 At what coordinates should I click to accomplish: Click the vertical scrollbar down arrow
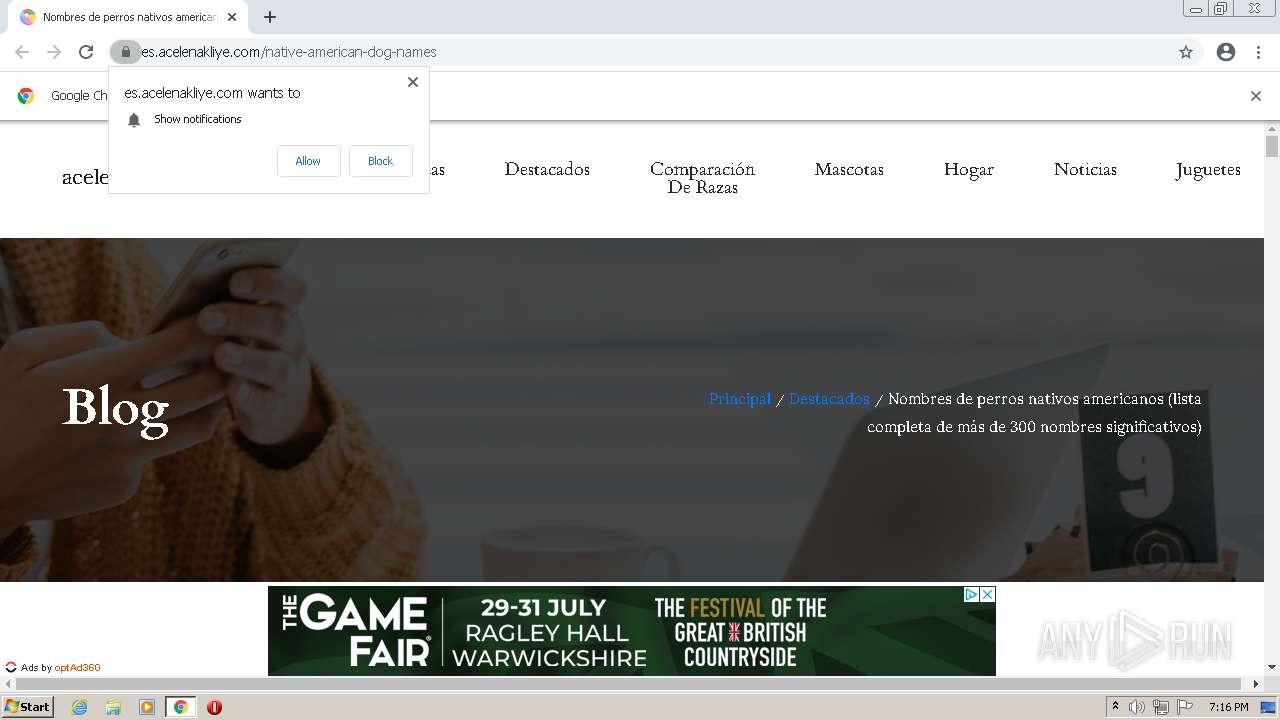pos(1272,667)
